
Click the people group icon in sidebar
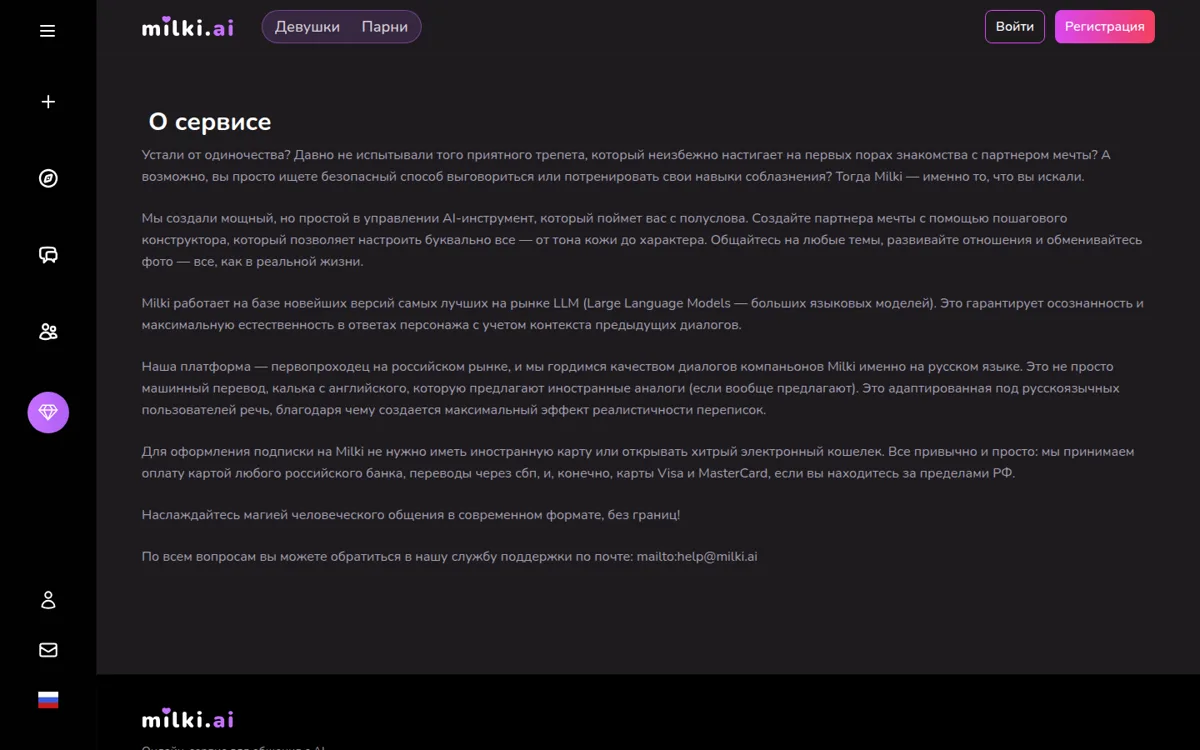click(x=48, y=332)
